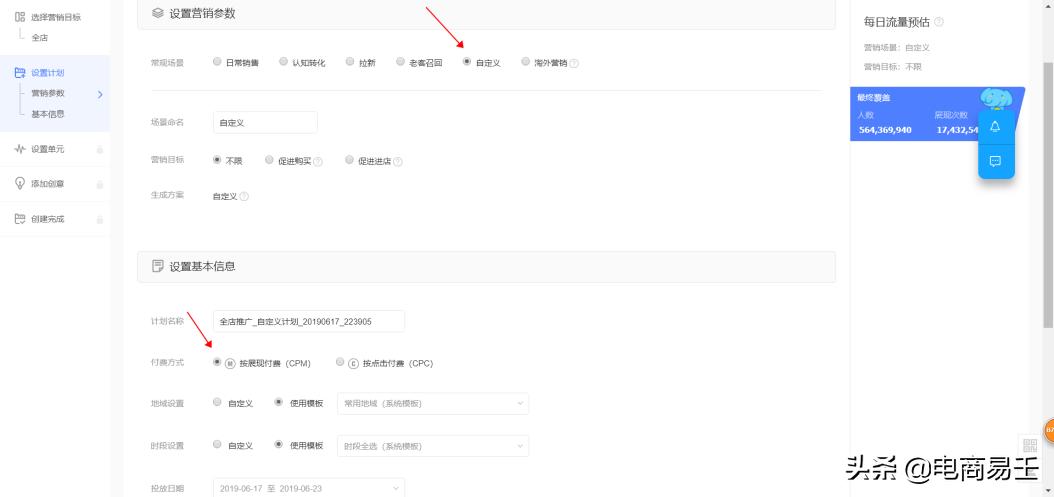This screenshot has height=497, width=1054.
Task: Go to 设置单元 step in sidebar
Action: click(x=47, y=149)
